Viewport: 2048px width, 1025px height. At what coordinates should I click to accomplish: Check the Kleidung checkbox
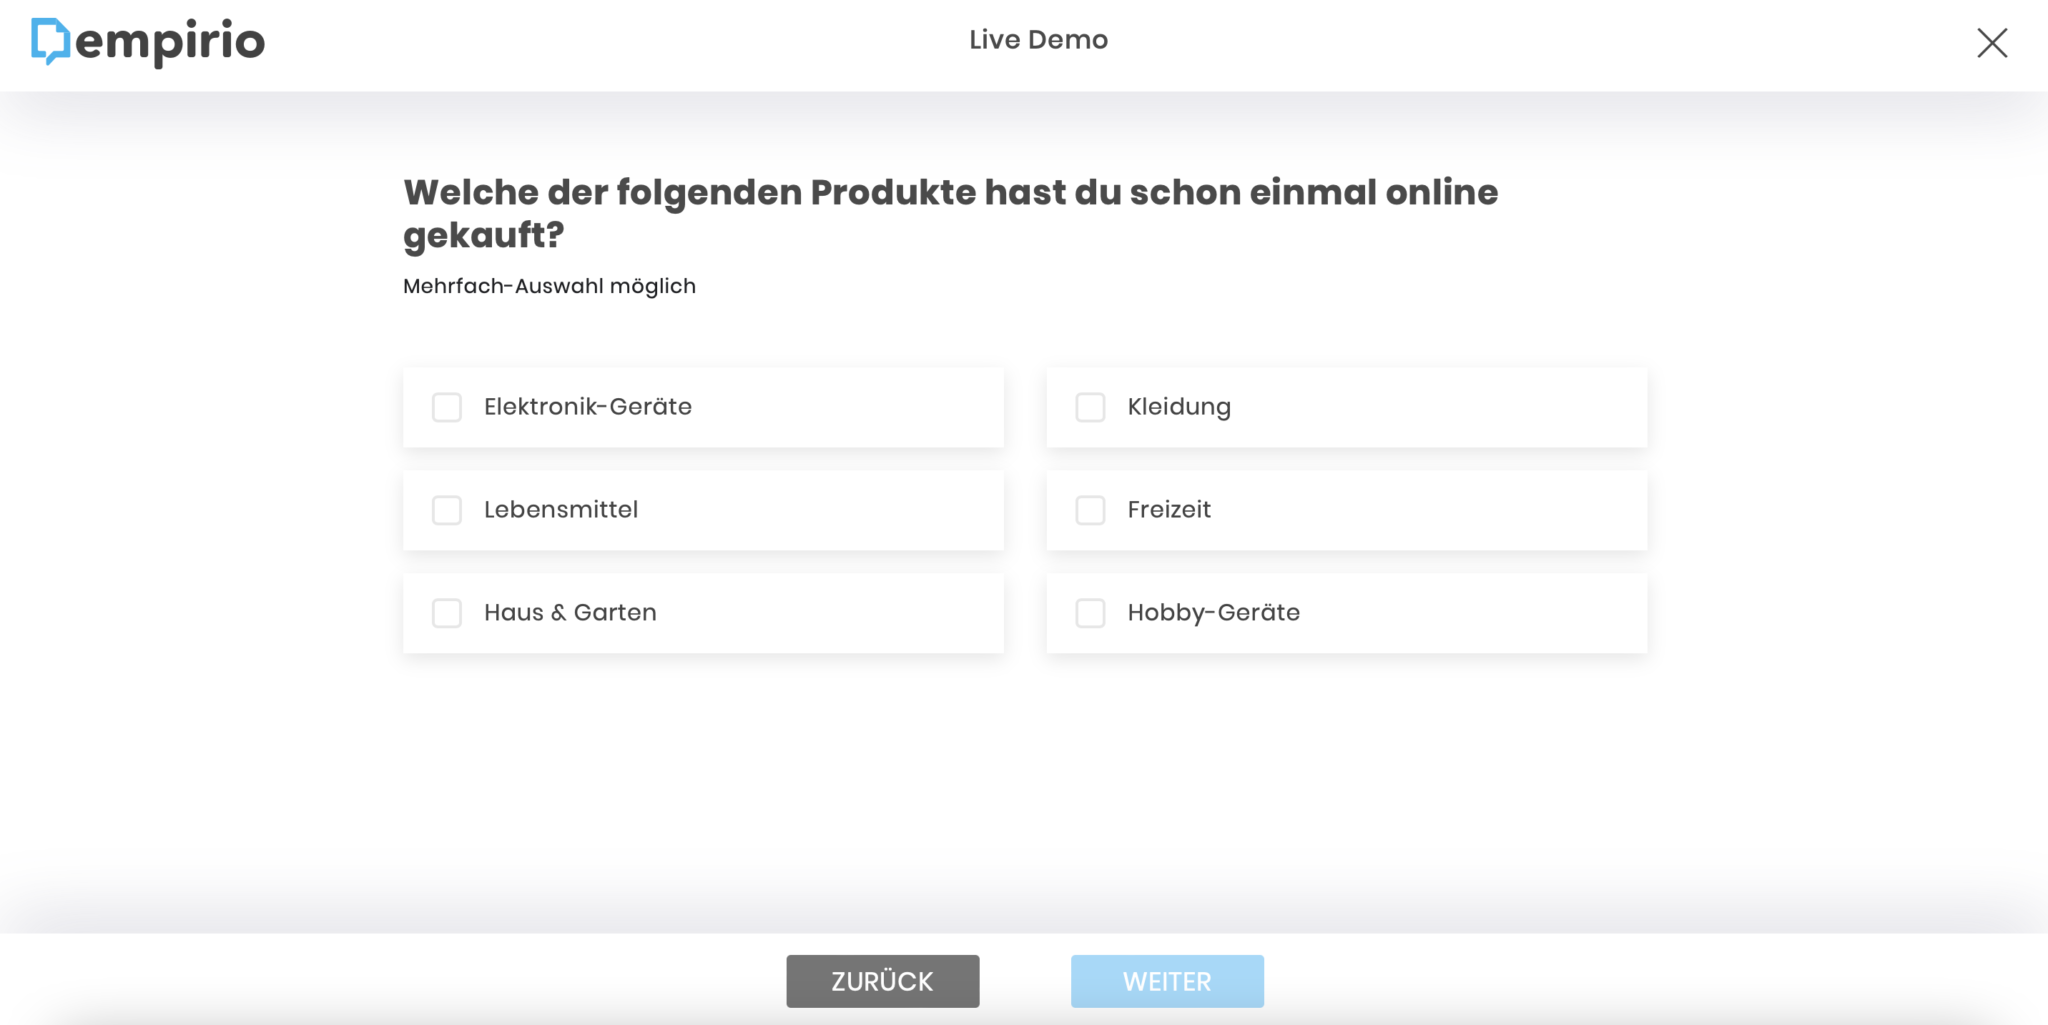point(1090,407)
